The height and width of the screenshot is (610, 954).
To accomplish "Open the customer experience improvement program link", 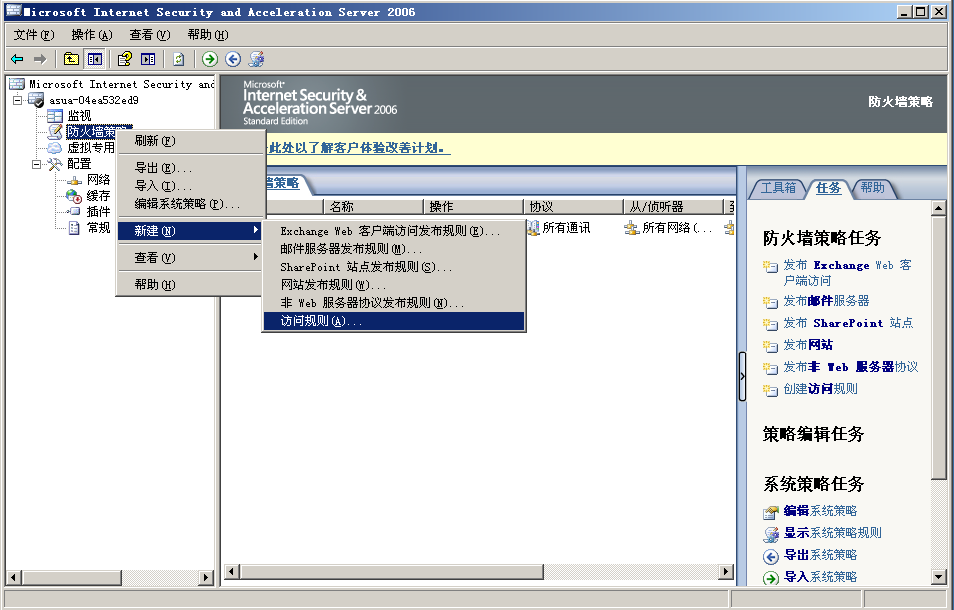I will [359, 148].
